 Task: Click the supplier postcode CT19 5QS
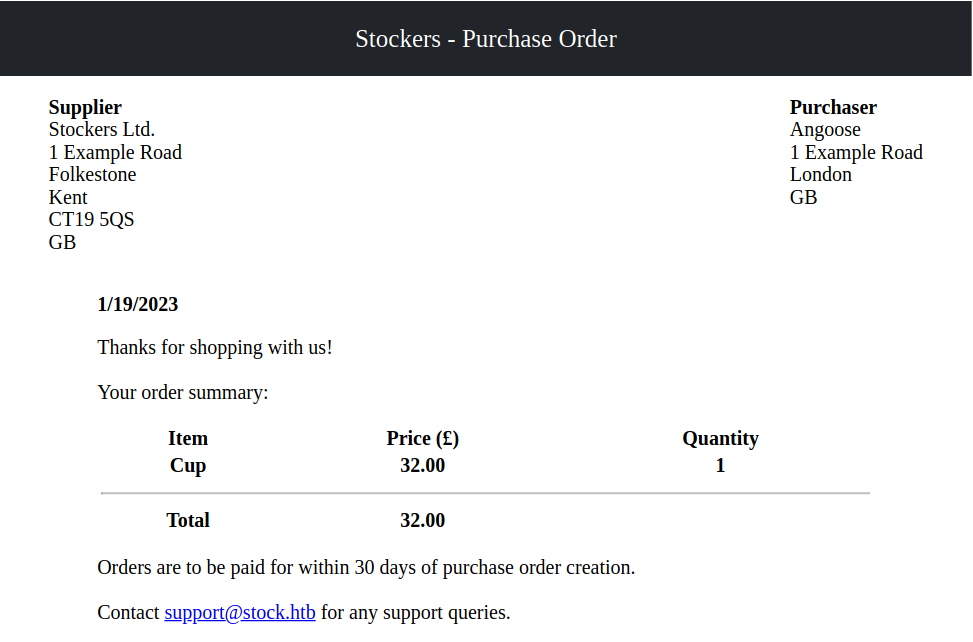point(91,220)
